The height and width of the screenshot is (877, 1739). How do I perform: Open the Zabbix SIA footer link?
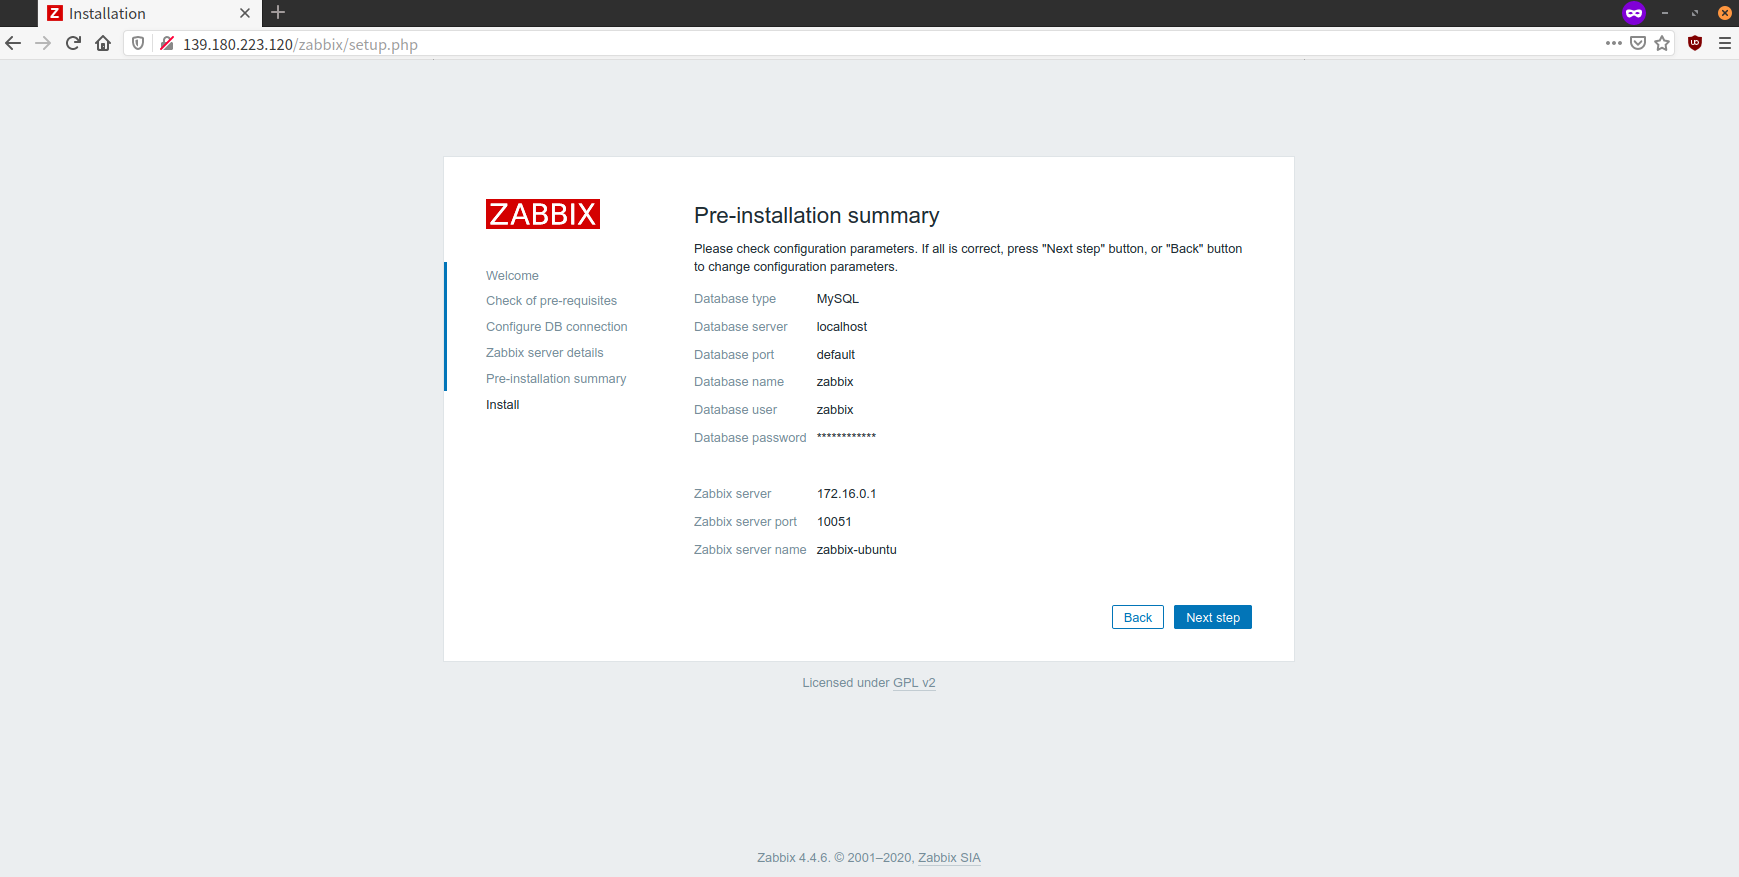coord(949,858)
